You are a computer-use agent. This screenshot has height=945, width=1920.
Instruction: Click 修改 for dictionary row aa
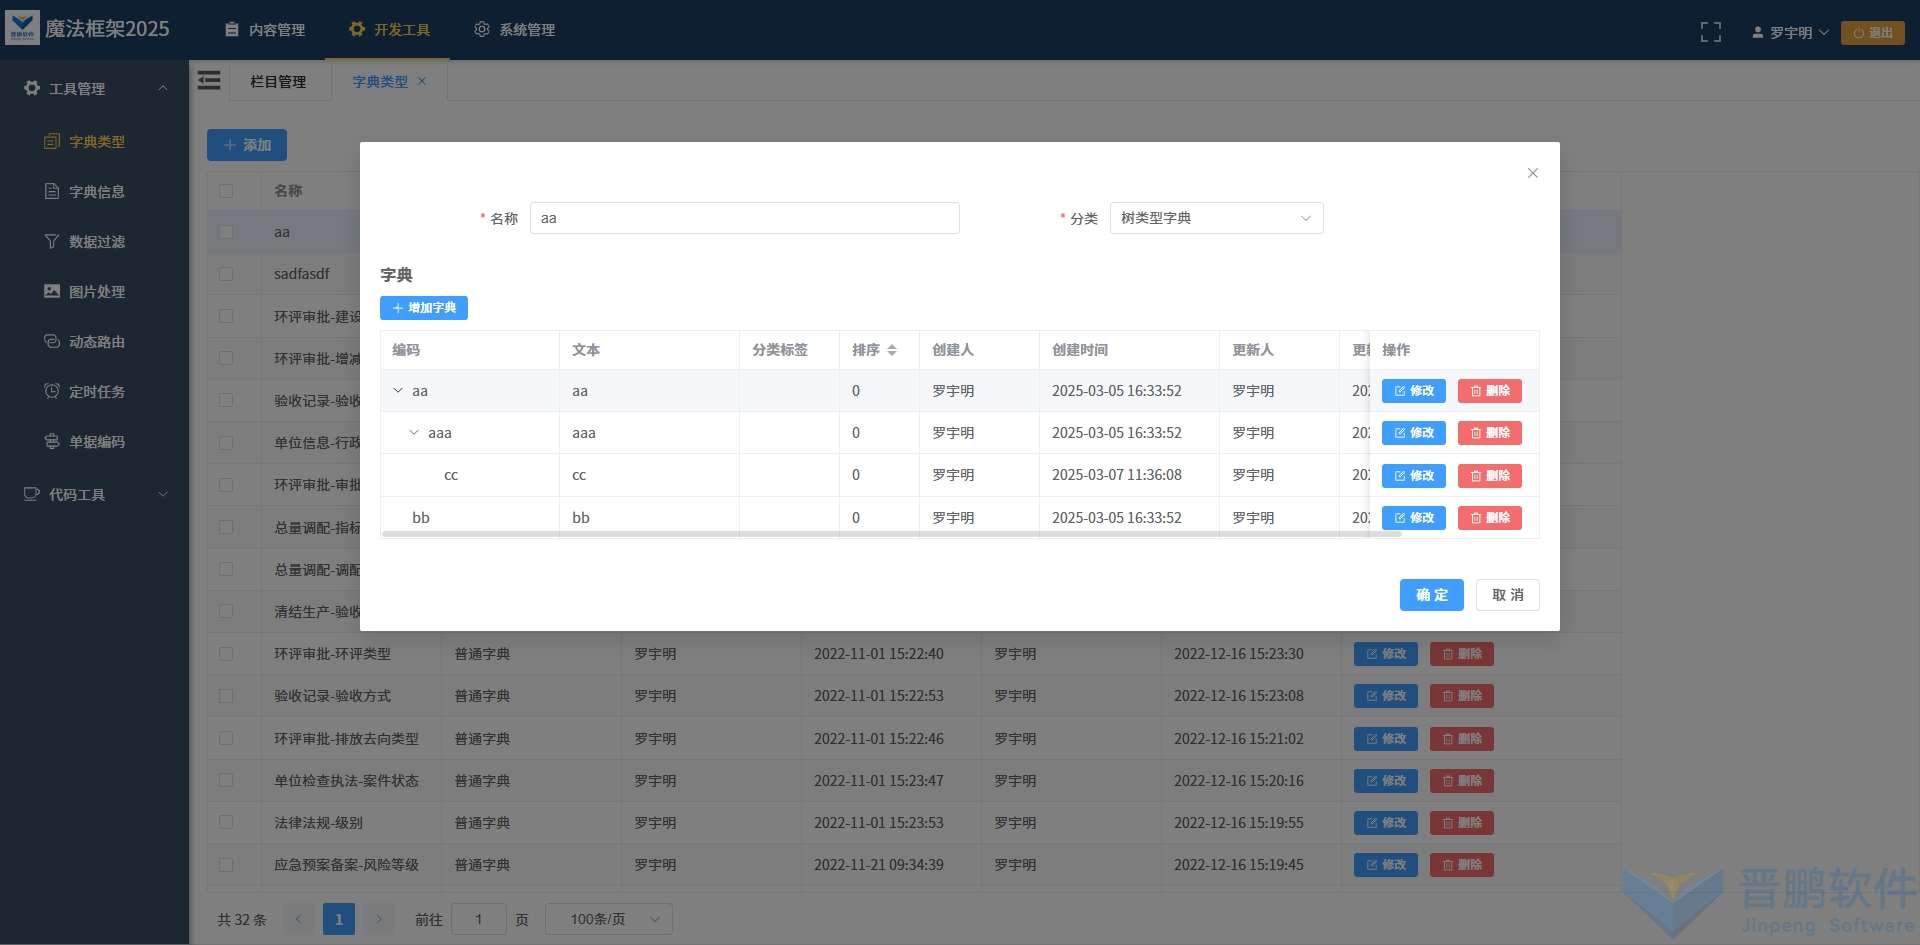point(1413,391)
